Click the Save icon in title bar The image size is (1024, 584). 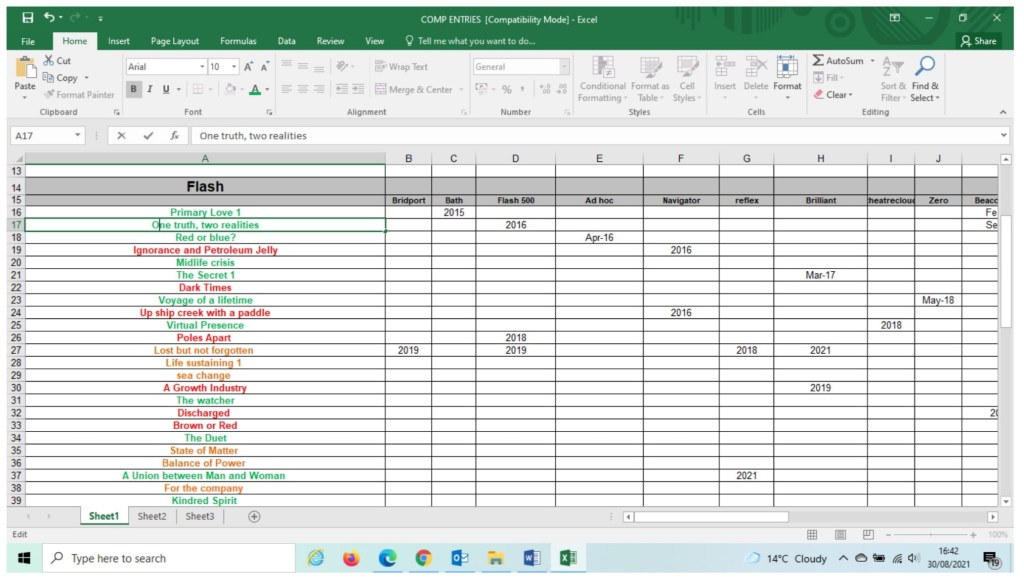click(x=27, y=18)
